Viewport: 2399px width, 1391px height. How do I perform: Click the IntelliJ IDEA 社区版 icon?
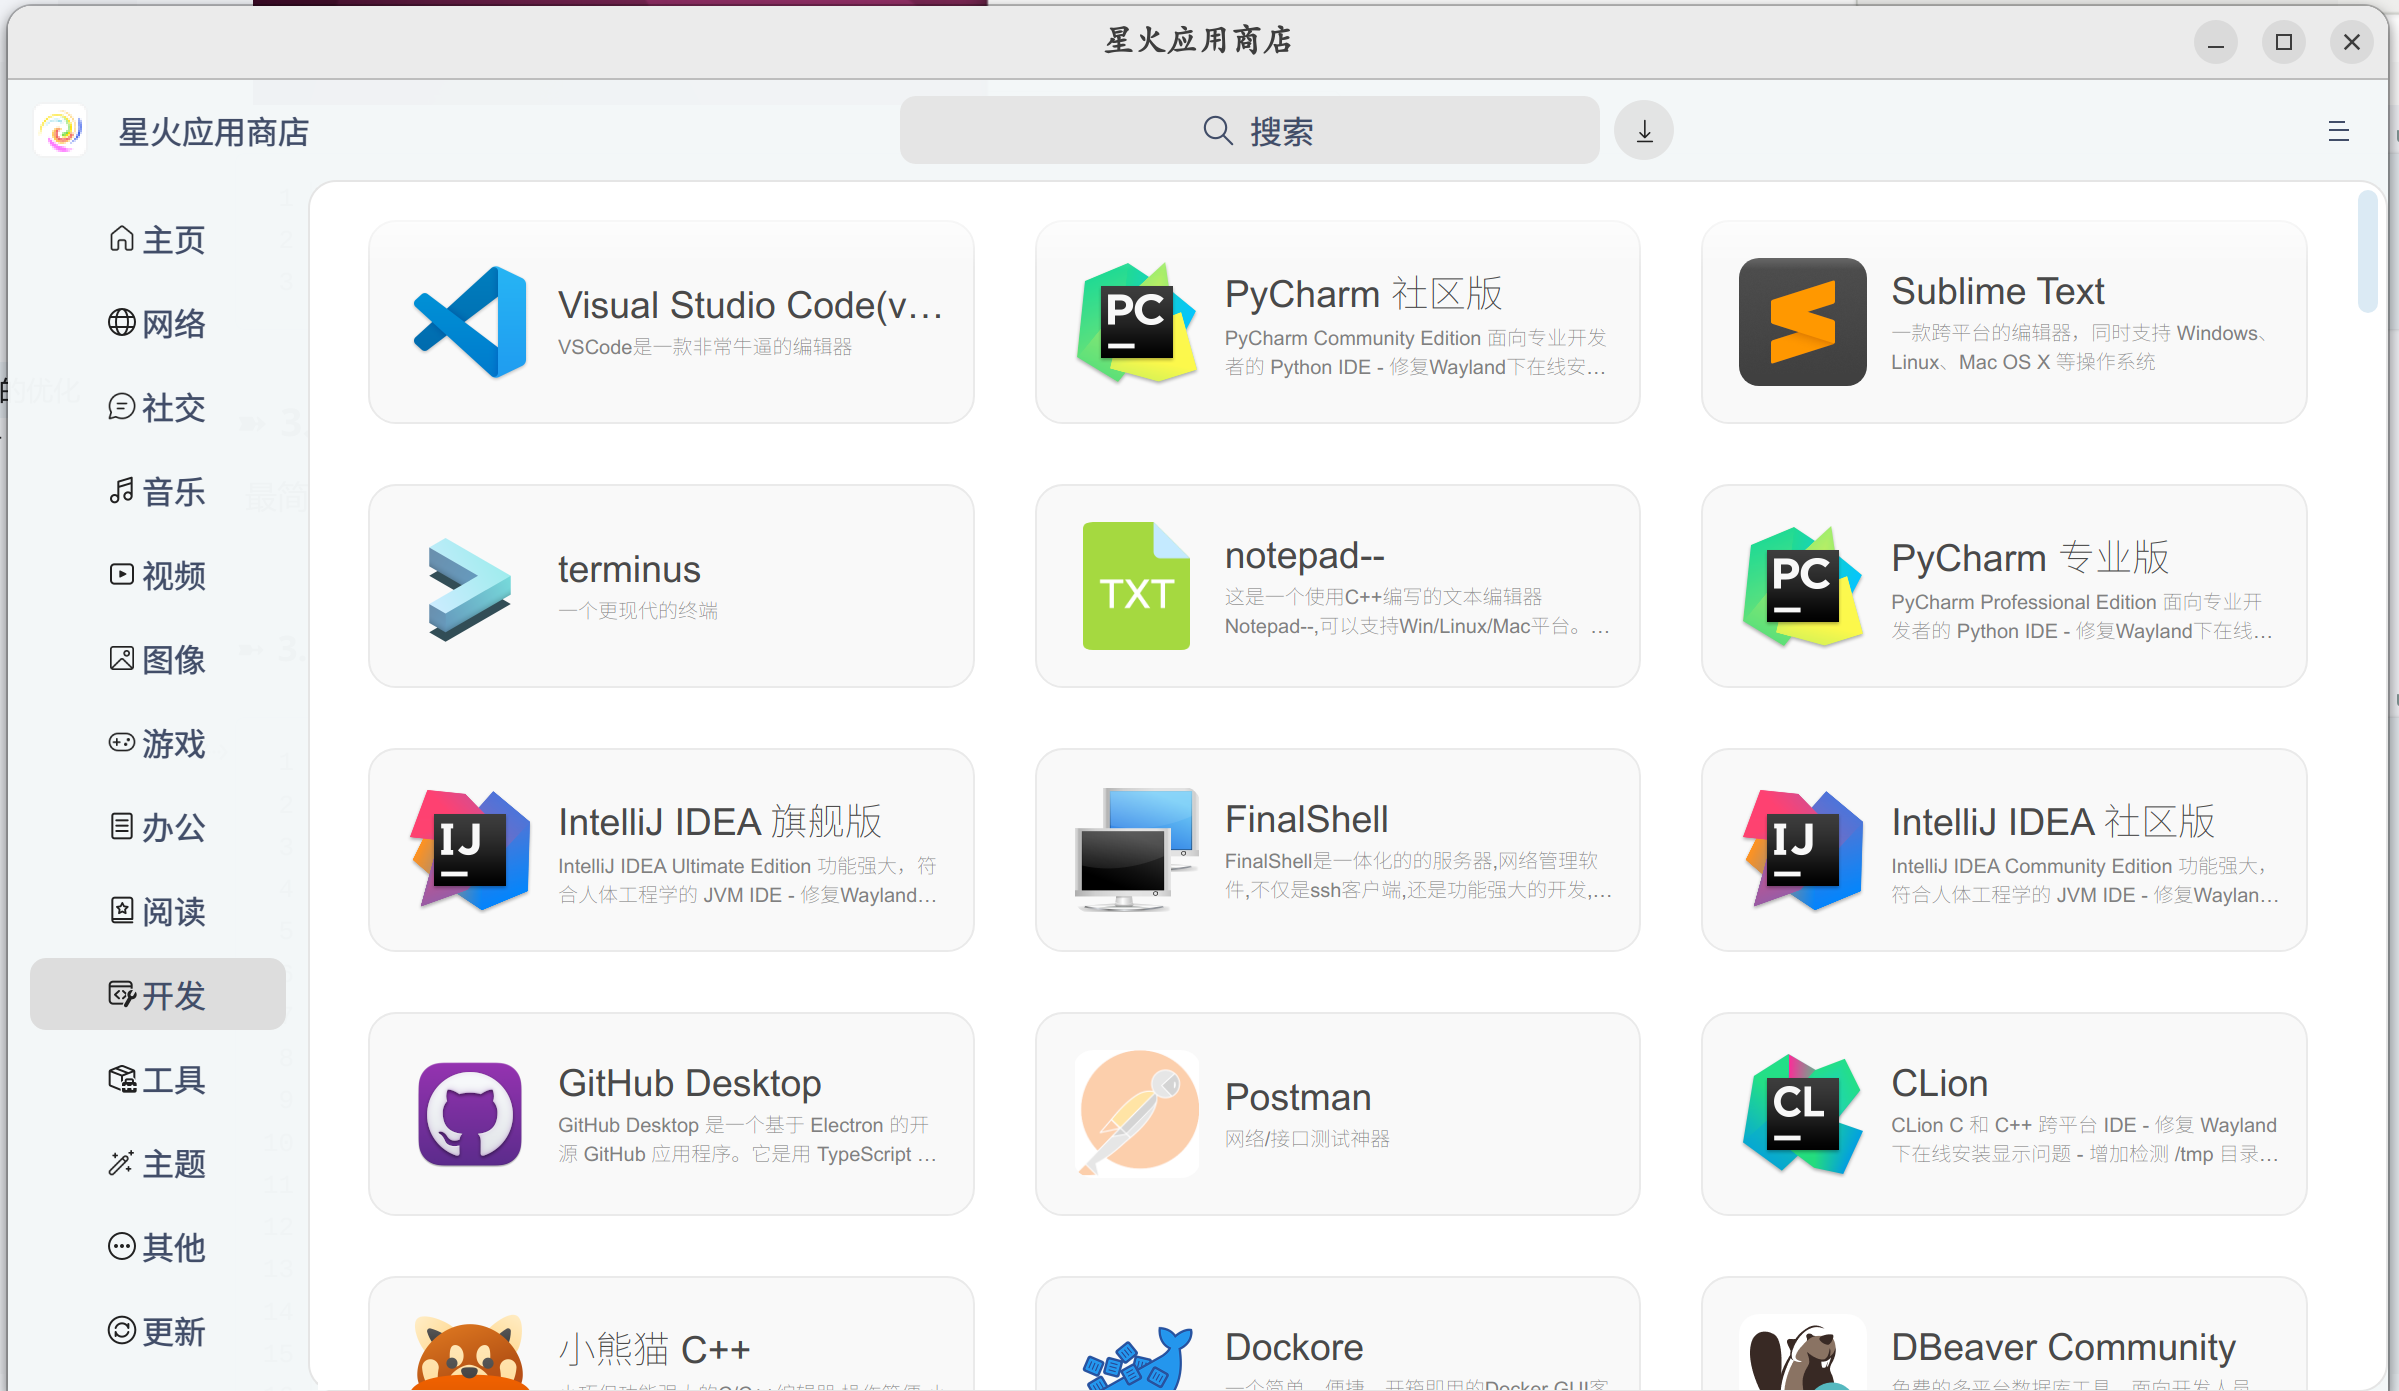point(1802,850)
